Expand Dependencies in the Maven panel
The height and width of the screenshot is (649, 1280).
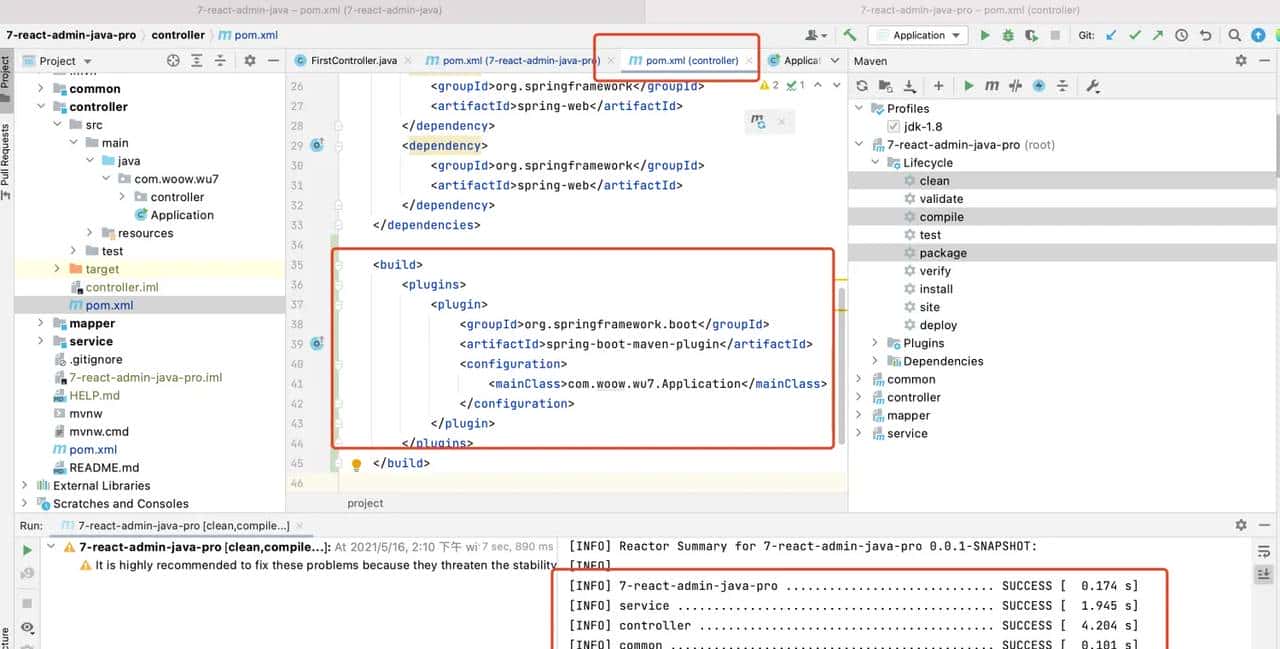(x=875, y=361)
